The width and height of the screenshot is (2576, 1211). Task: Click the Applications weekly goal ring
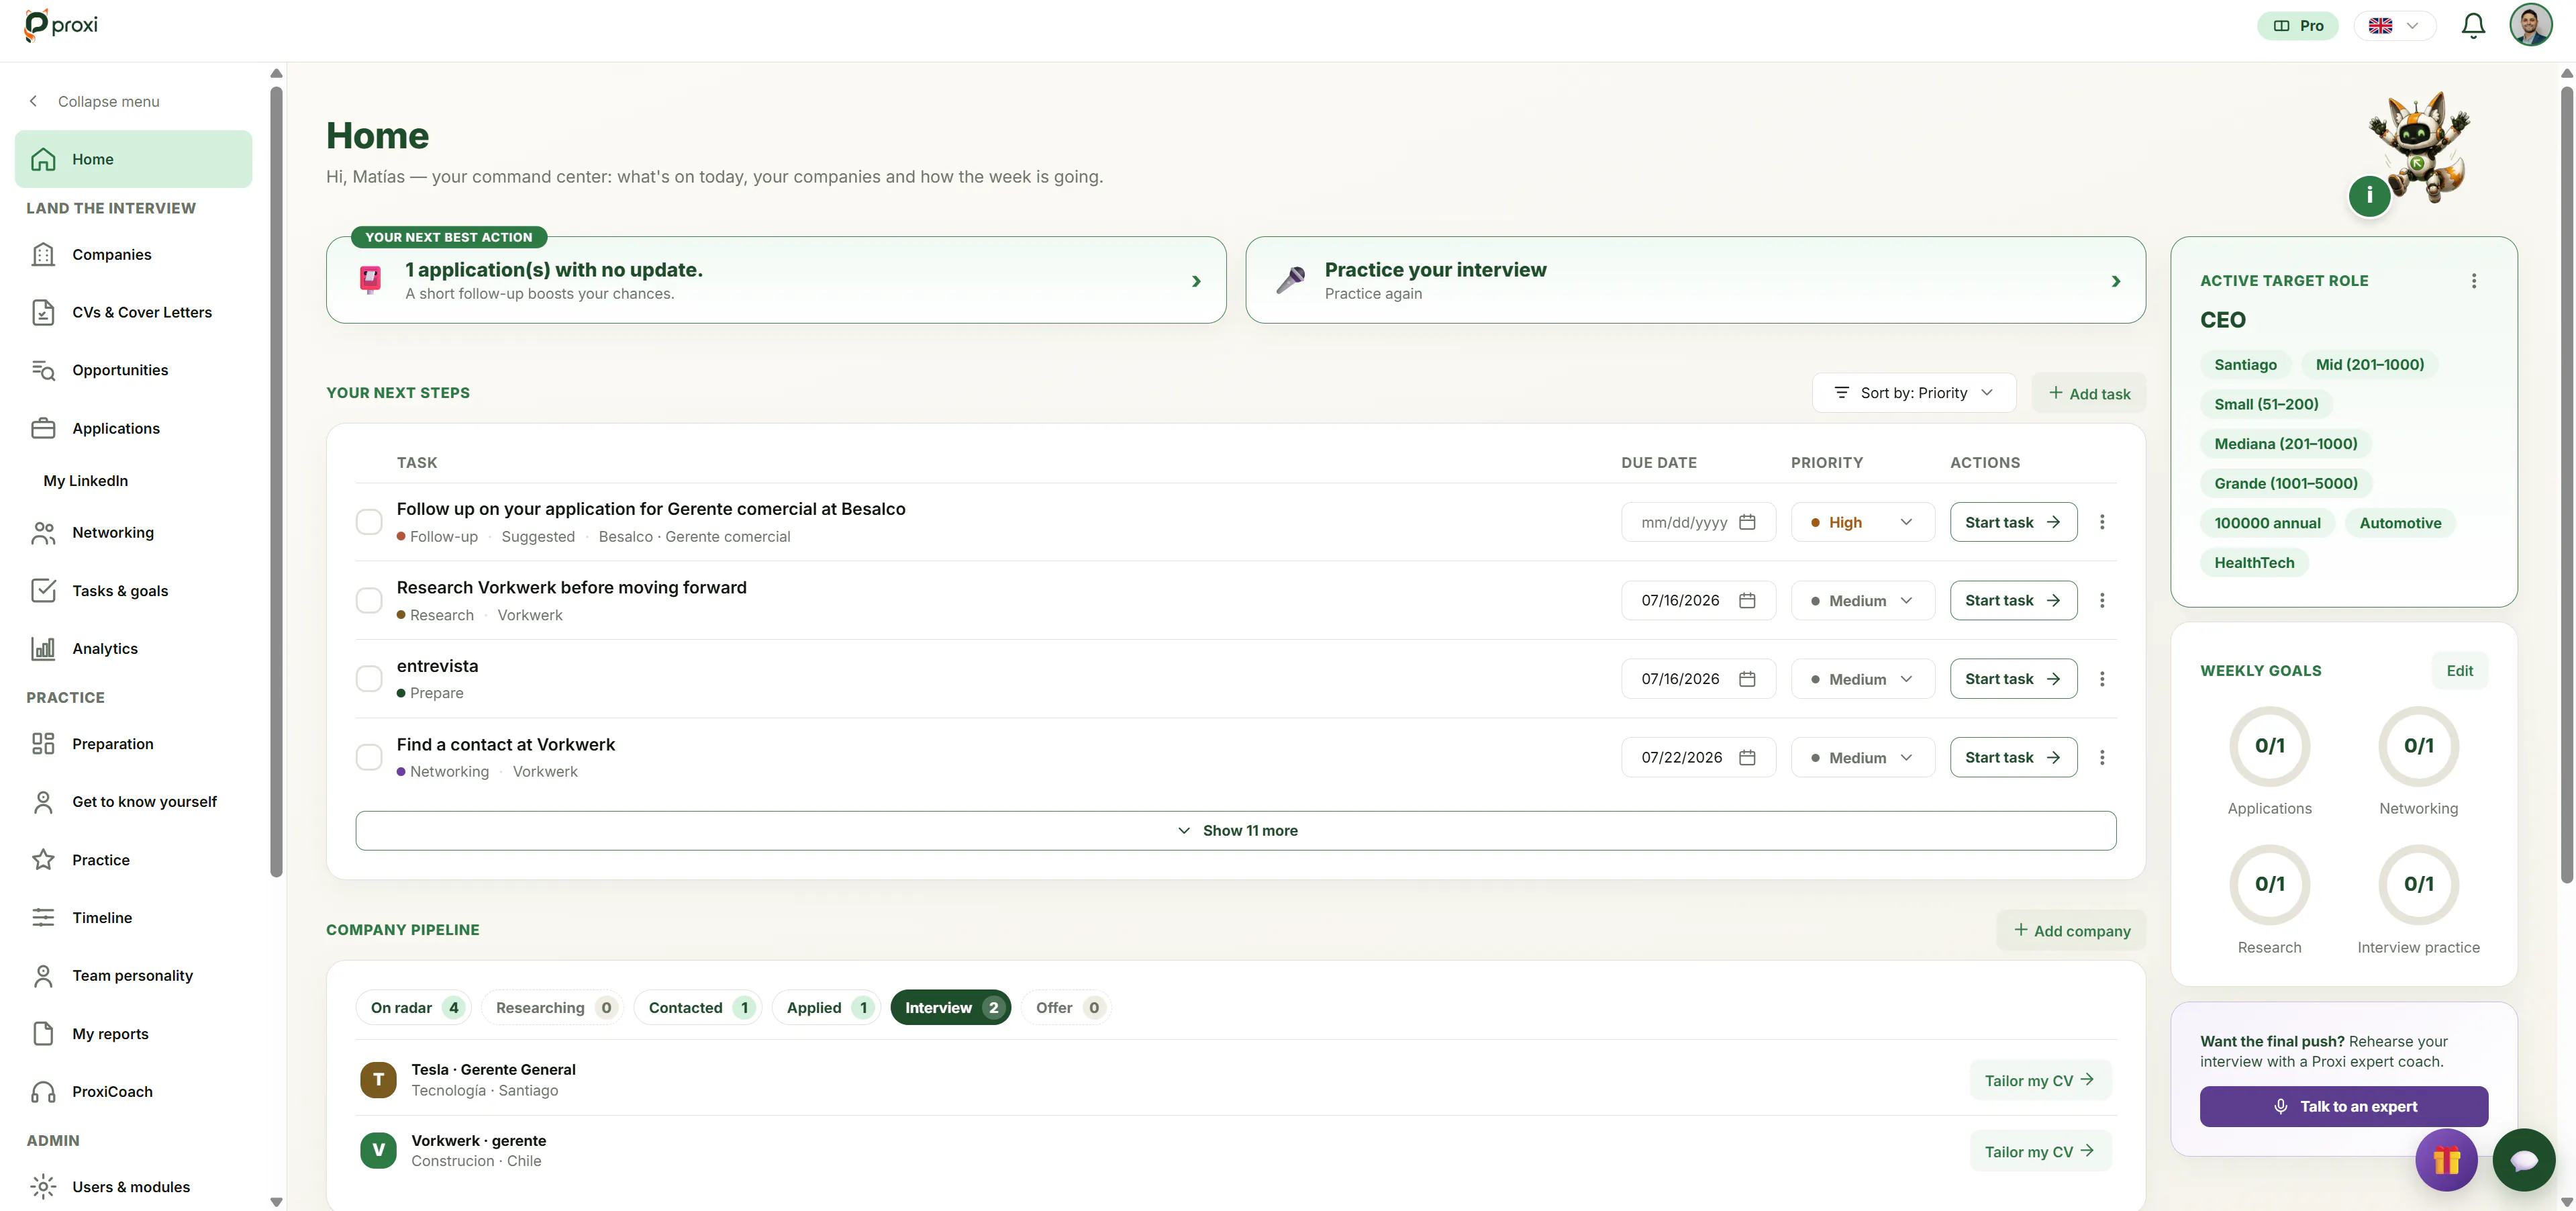point(2269,746)
